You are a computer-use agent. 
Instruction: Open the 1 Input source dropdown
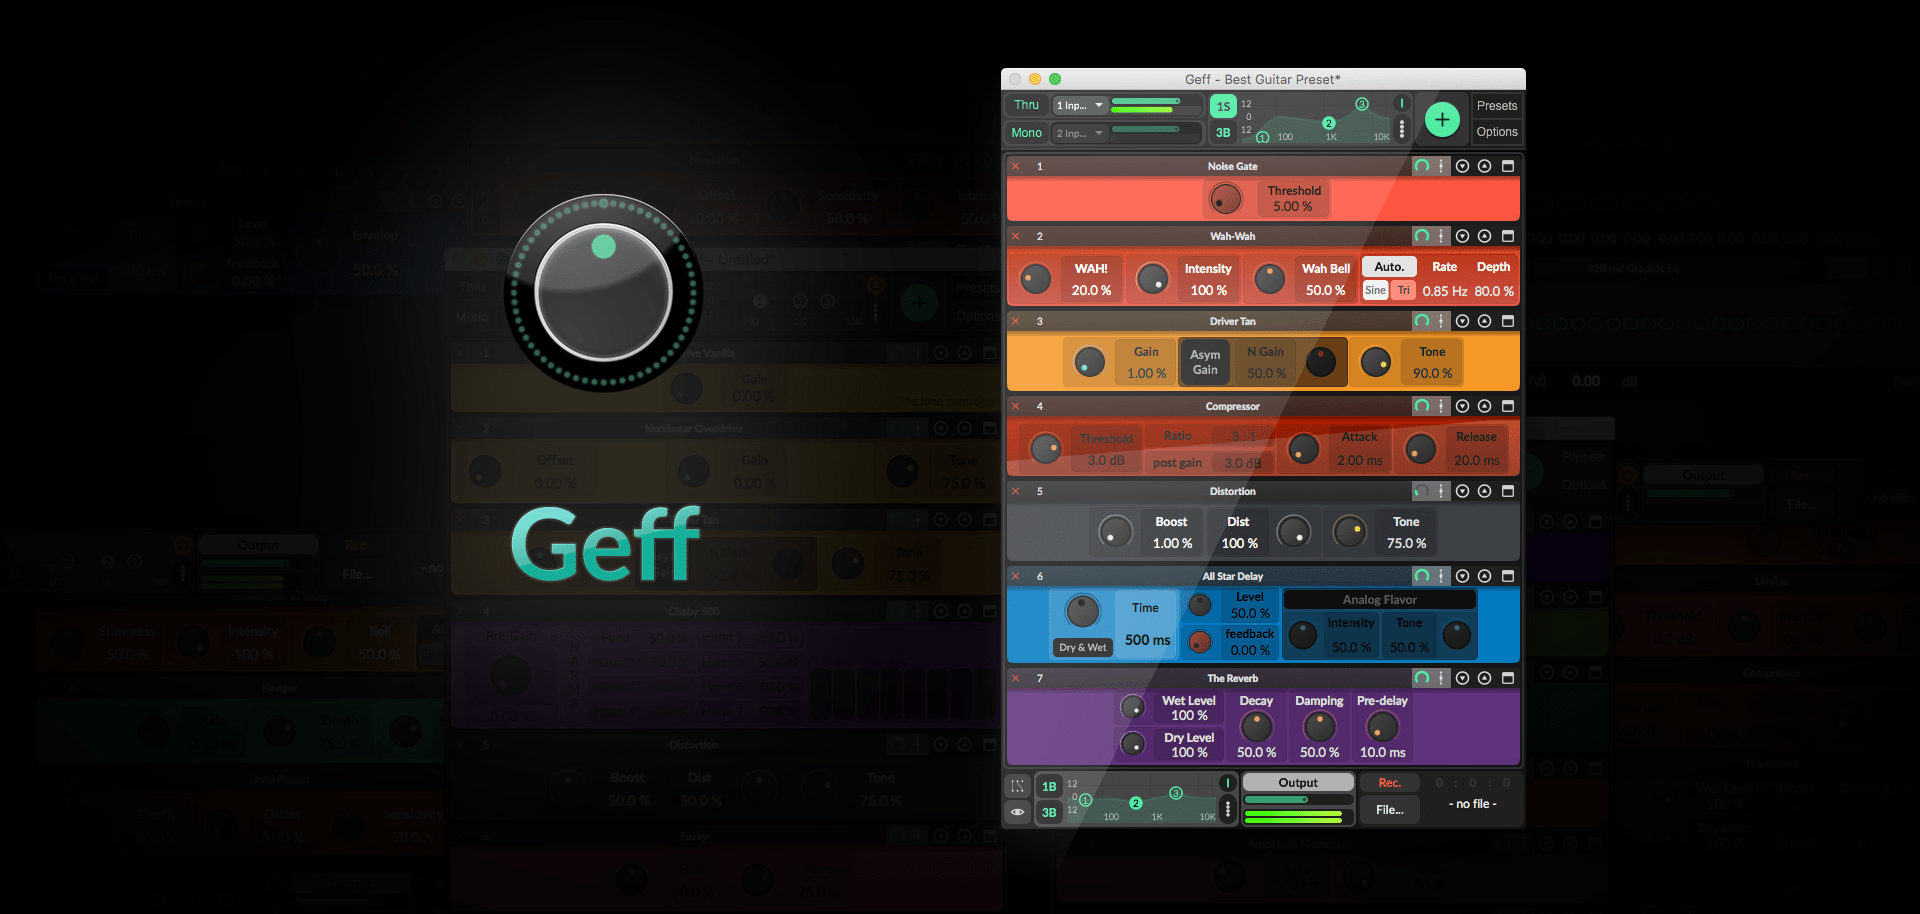click(1079, 105)
